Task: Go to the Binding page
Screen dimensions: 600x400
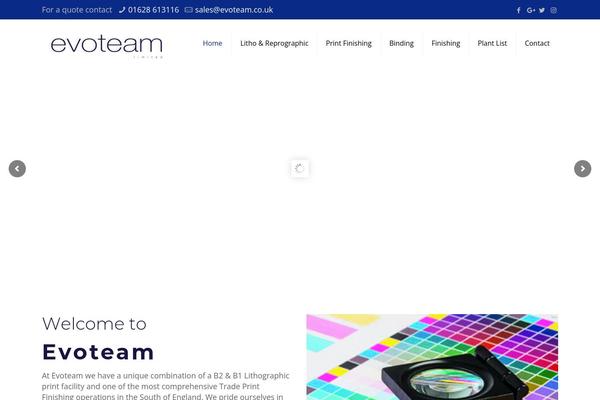Action: 401,43
